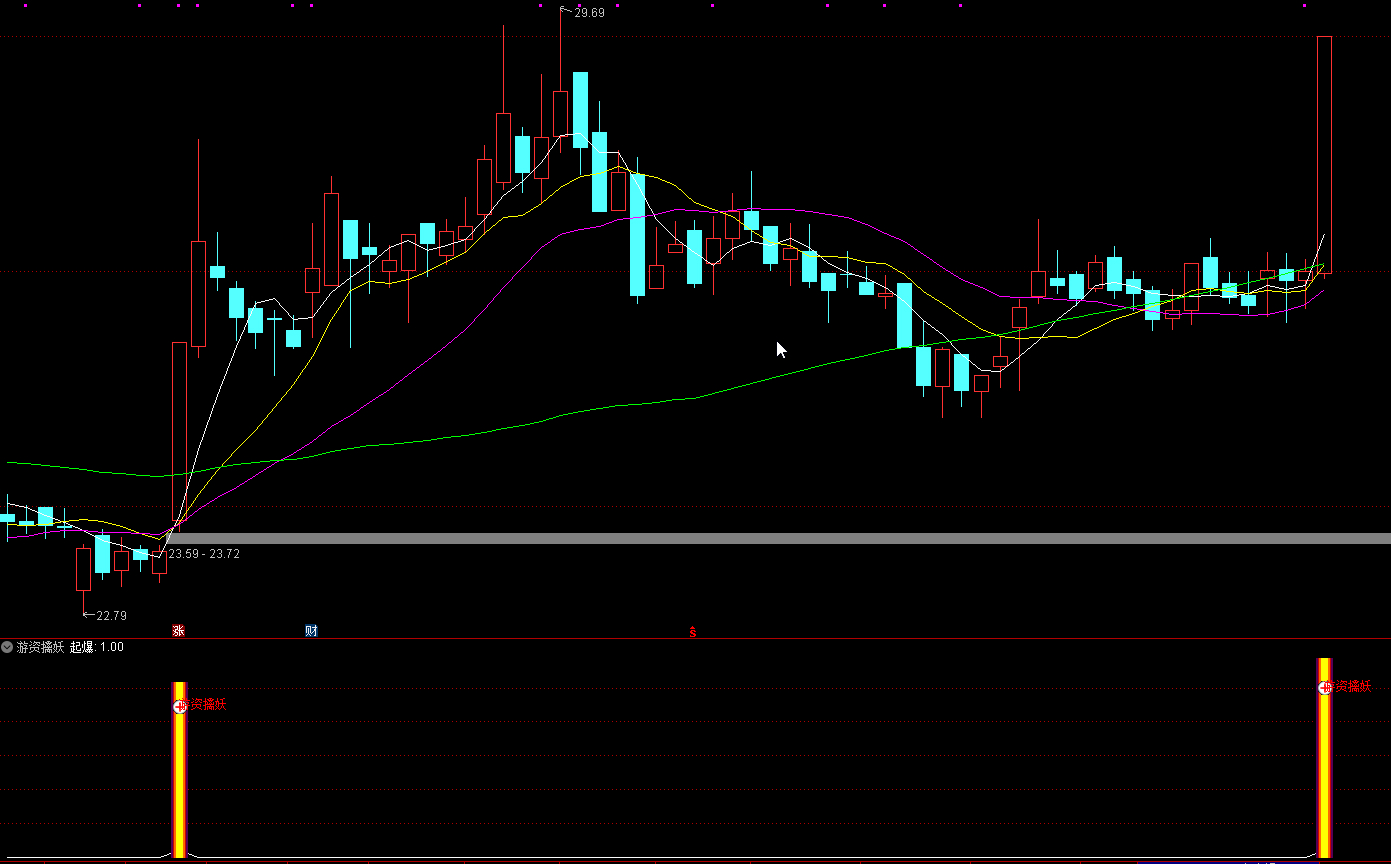Screen dimensions: 1391x864
Task: Click the 起爆: 1.00 indicator value
Action: click(97, 647)
